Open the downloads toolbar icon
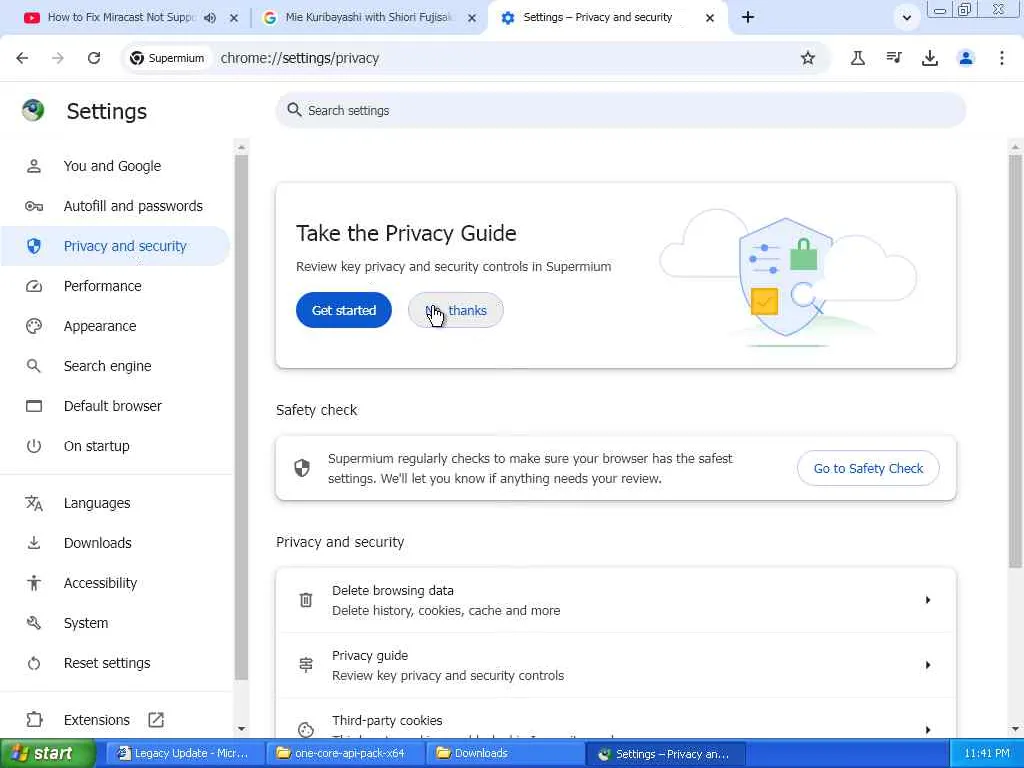The height and width of the screenshot is (768, 1024). [930, 58]
